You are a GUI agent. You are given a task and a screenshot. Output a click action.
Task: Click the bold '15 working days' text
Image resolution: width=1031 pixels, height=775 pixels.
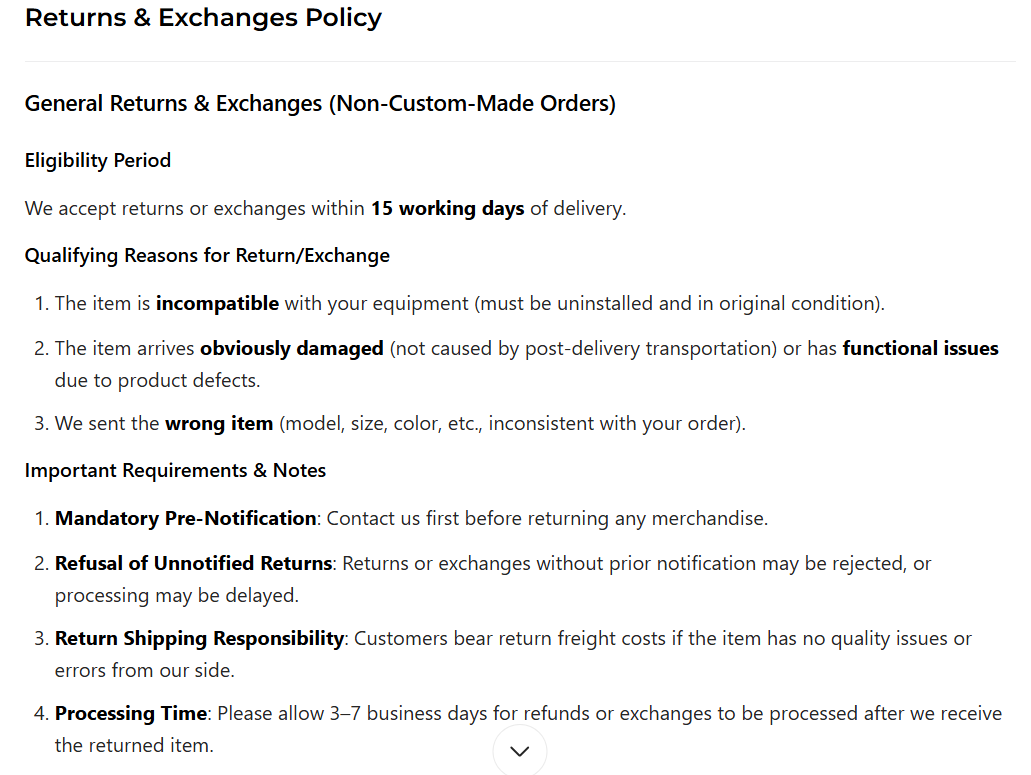click(447, 209)
